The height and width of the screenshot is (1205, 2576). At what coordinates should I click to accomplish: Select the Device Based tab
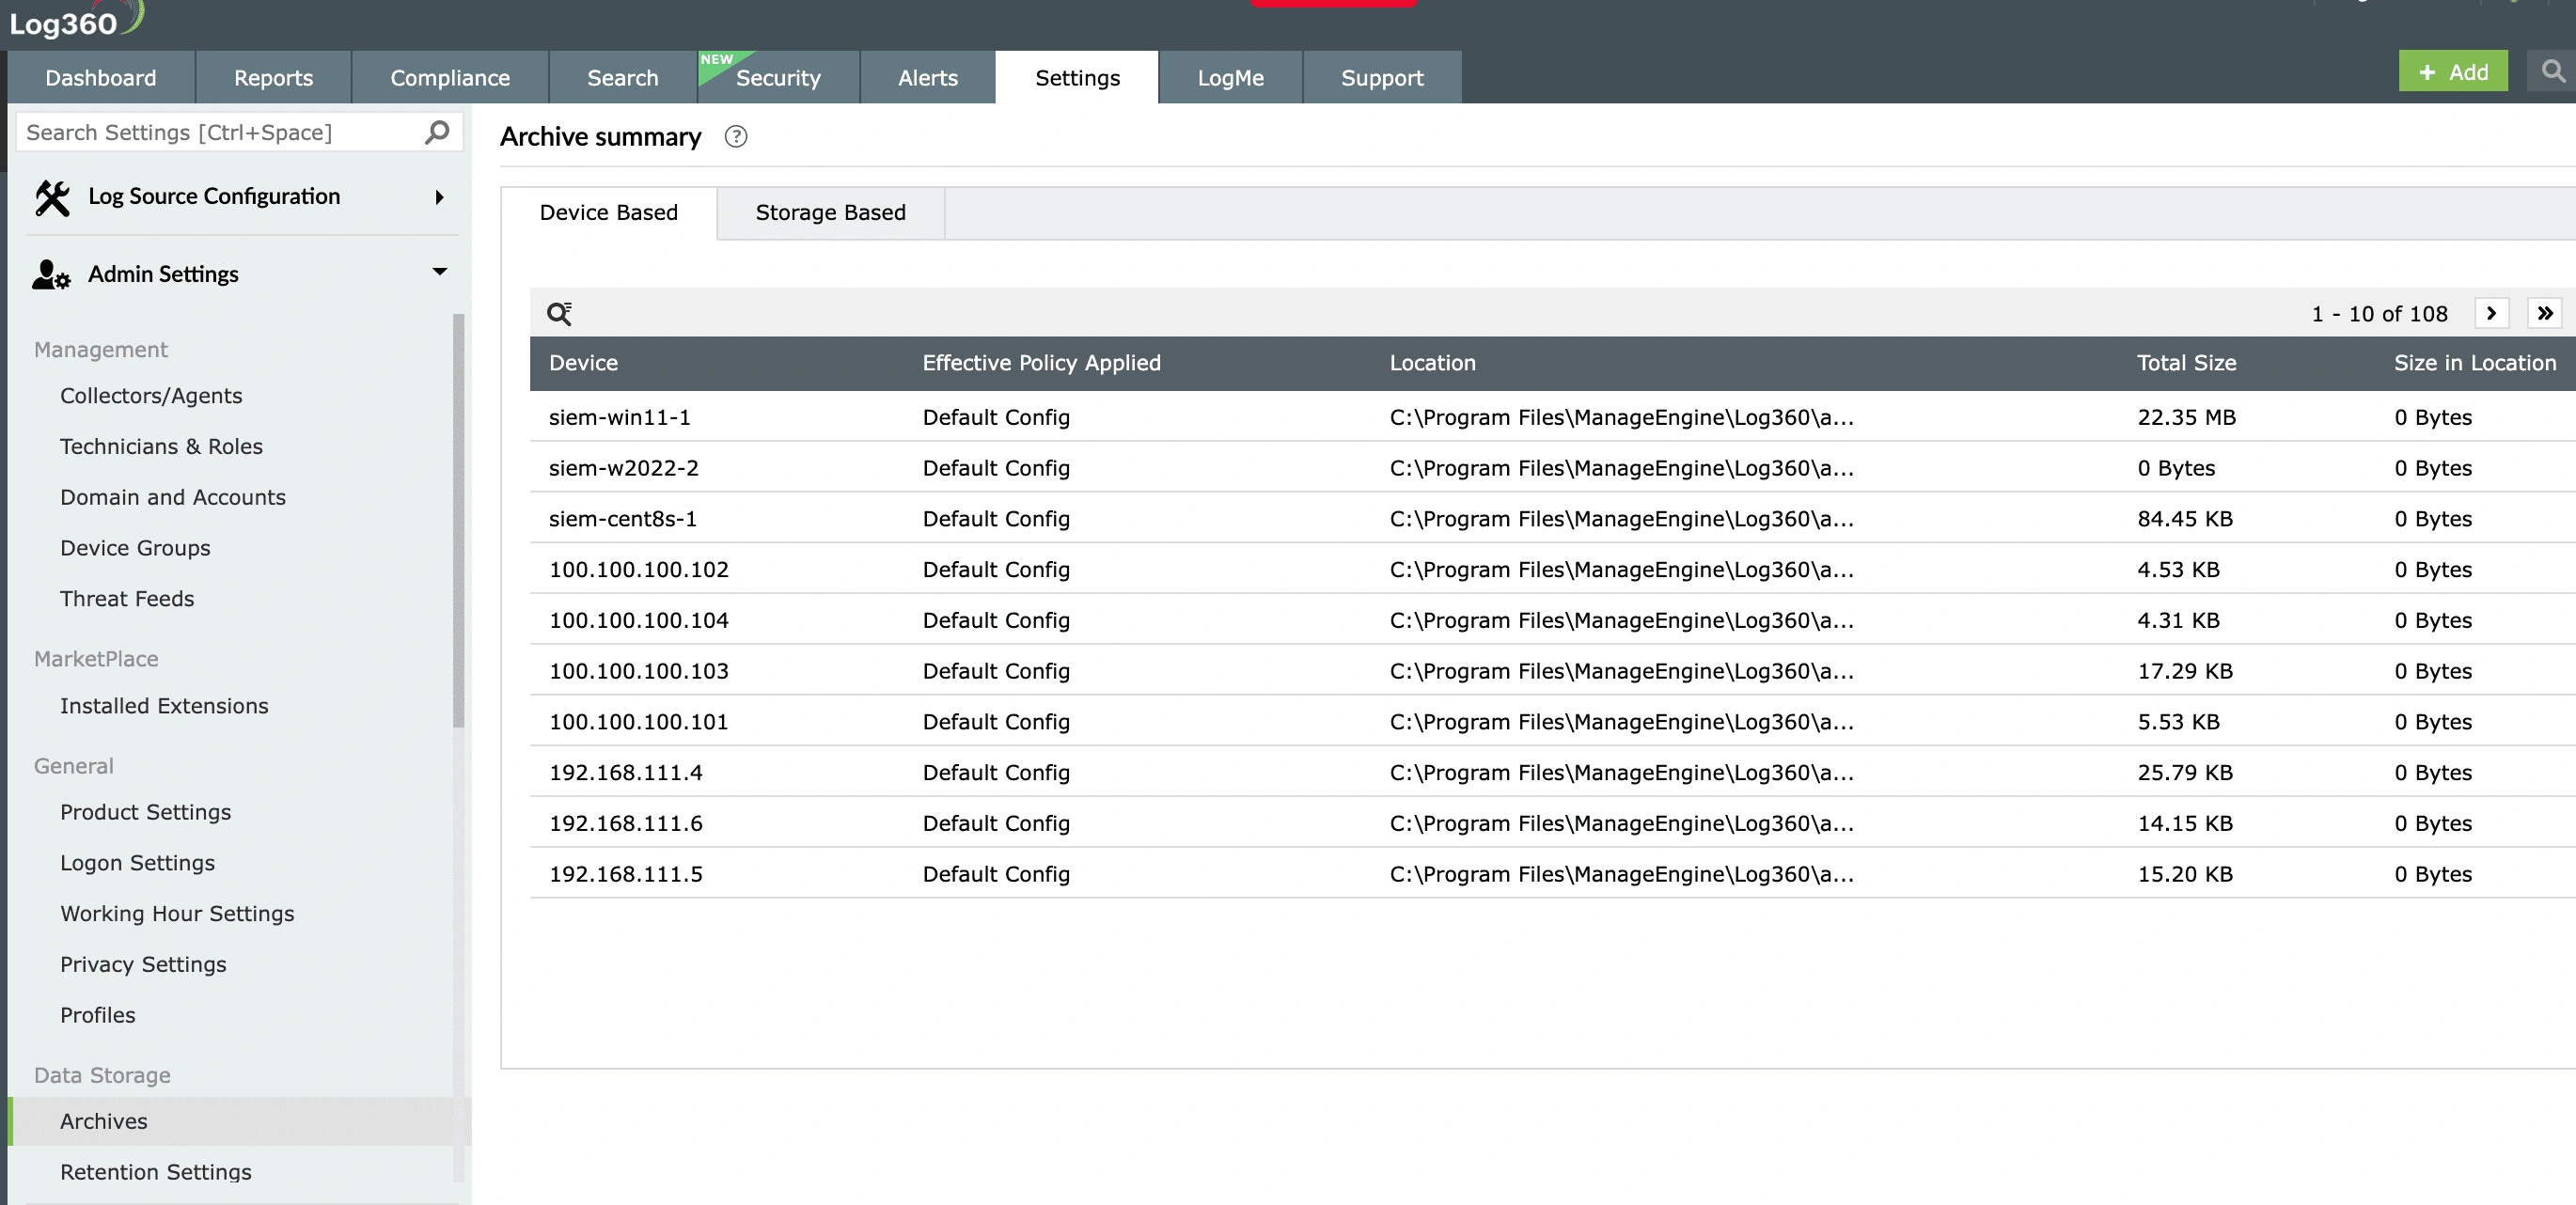608,213
